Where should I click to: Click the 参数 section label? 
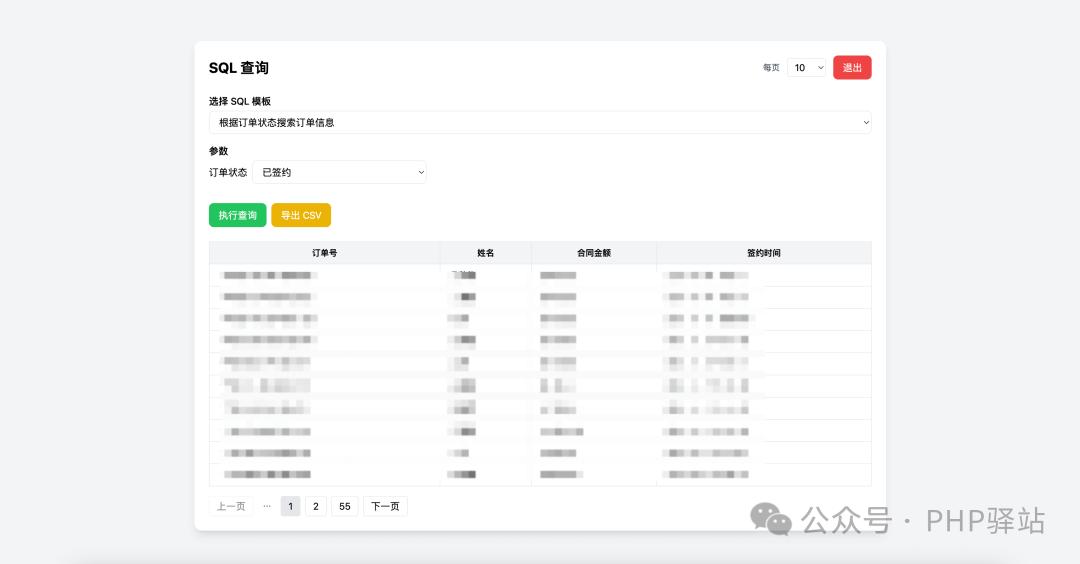pyautogui.click(x=218, y=151)
